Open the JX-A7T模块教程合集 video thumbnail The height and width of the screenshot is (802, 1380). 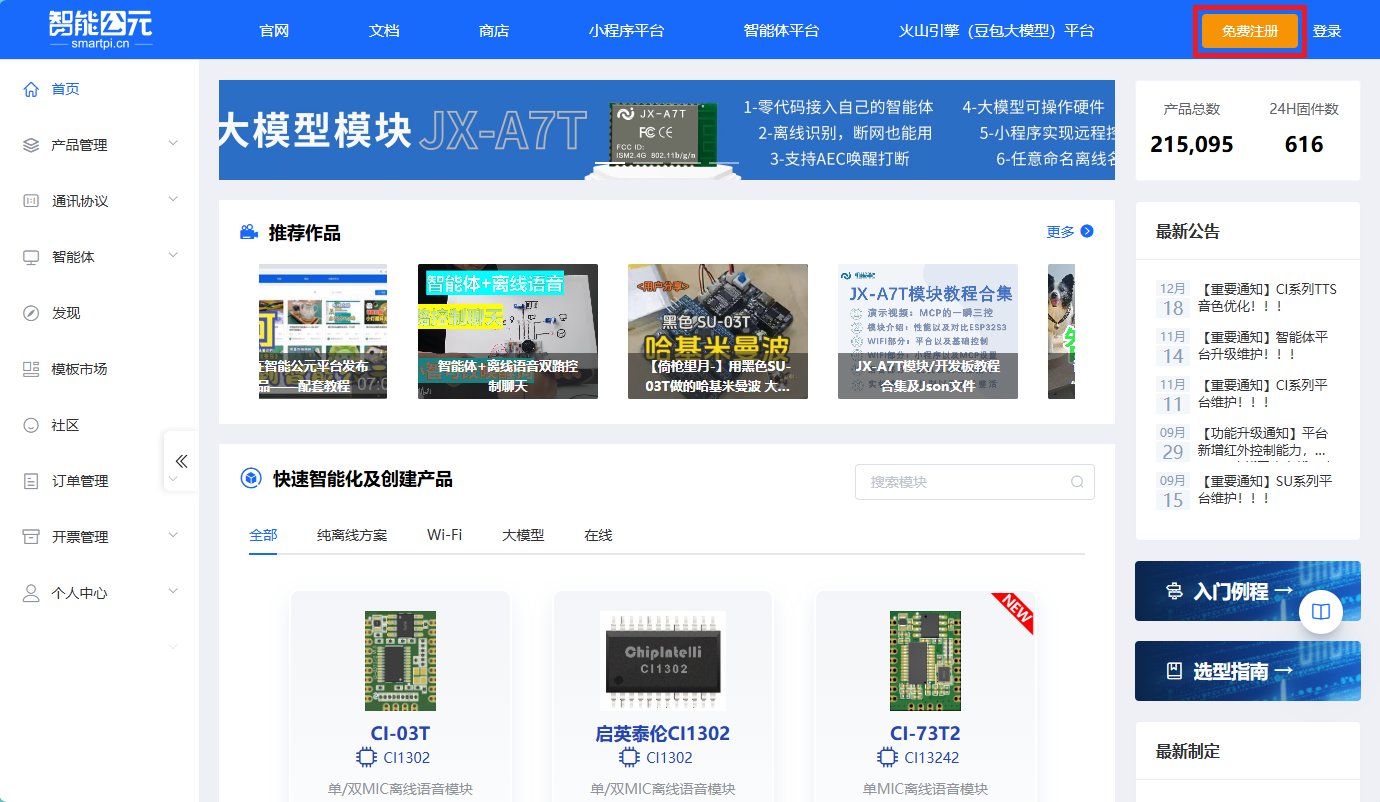[928, 331]
